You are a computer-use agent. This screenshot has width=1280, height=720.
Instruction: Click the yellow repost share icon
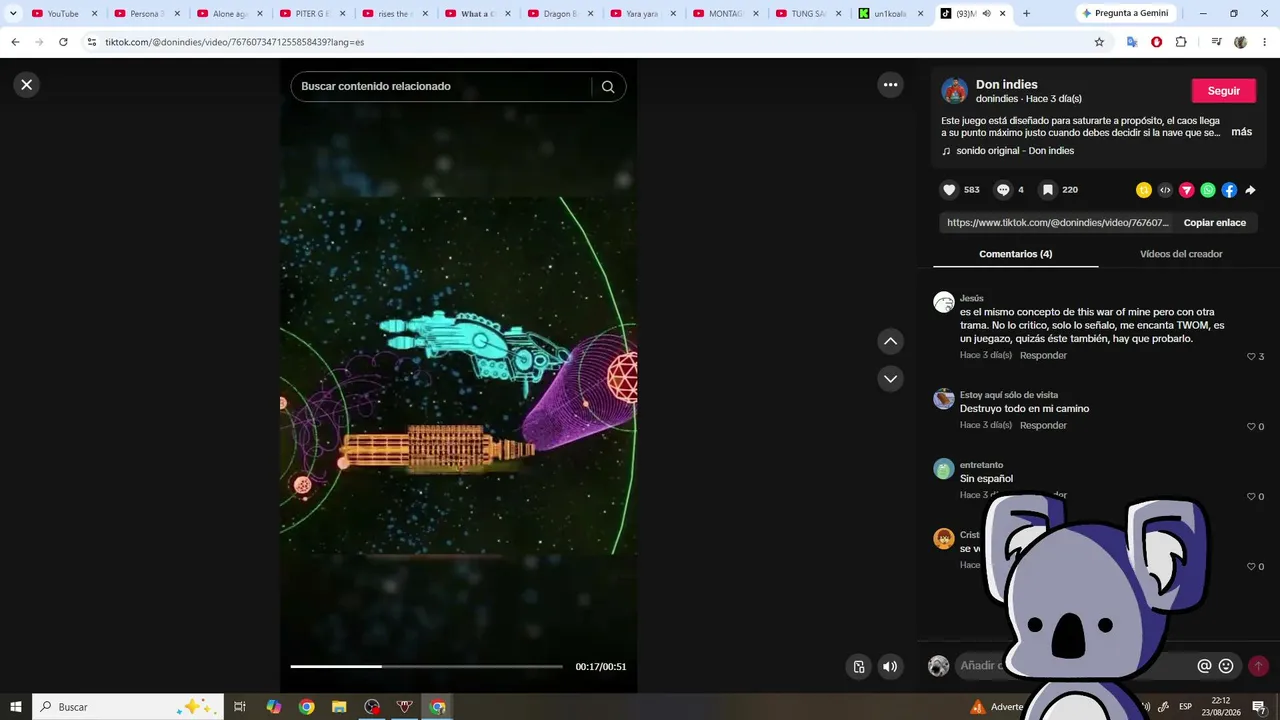(x=1144, y=190)
